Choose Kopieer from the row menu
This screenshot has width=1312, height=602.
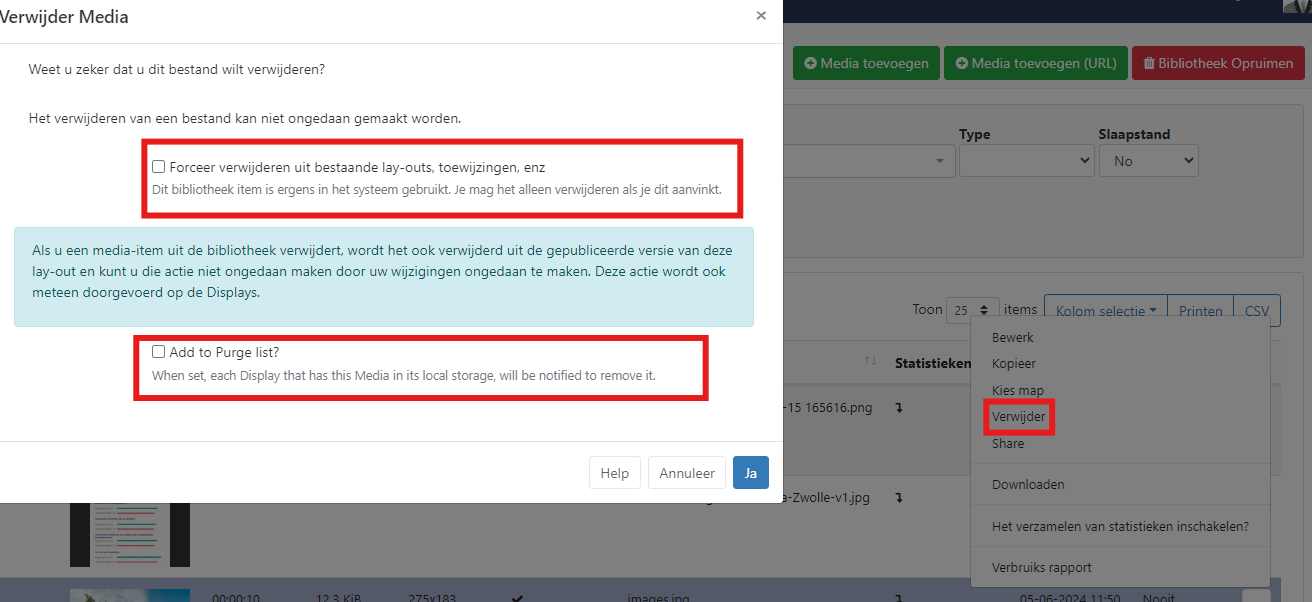pyautogui.click(x=1013, y=364)
